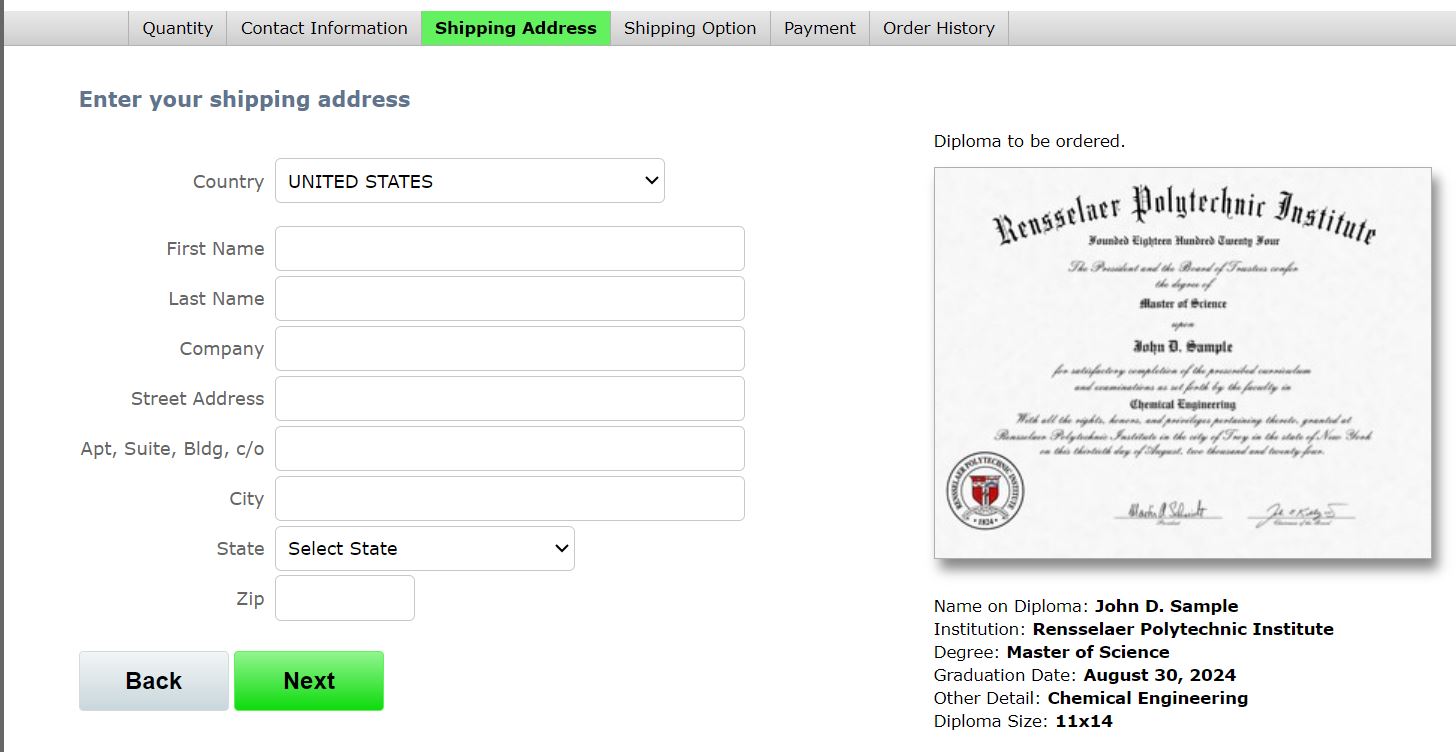Click the 'Chemical Engineering' detail text
This screenshot has height=752, width=1456.
point(1148,698)
